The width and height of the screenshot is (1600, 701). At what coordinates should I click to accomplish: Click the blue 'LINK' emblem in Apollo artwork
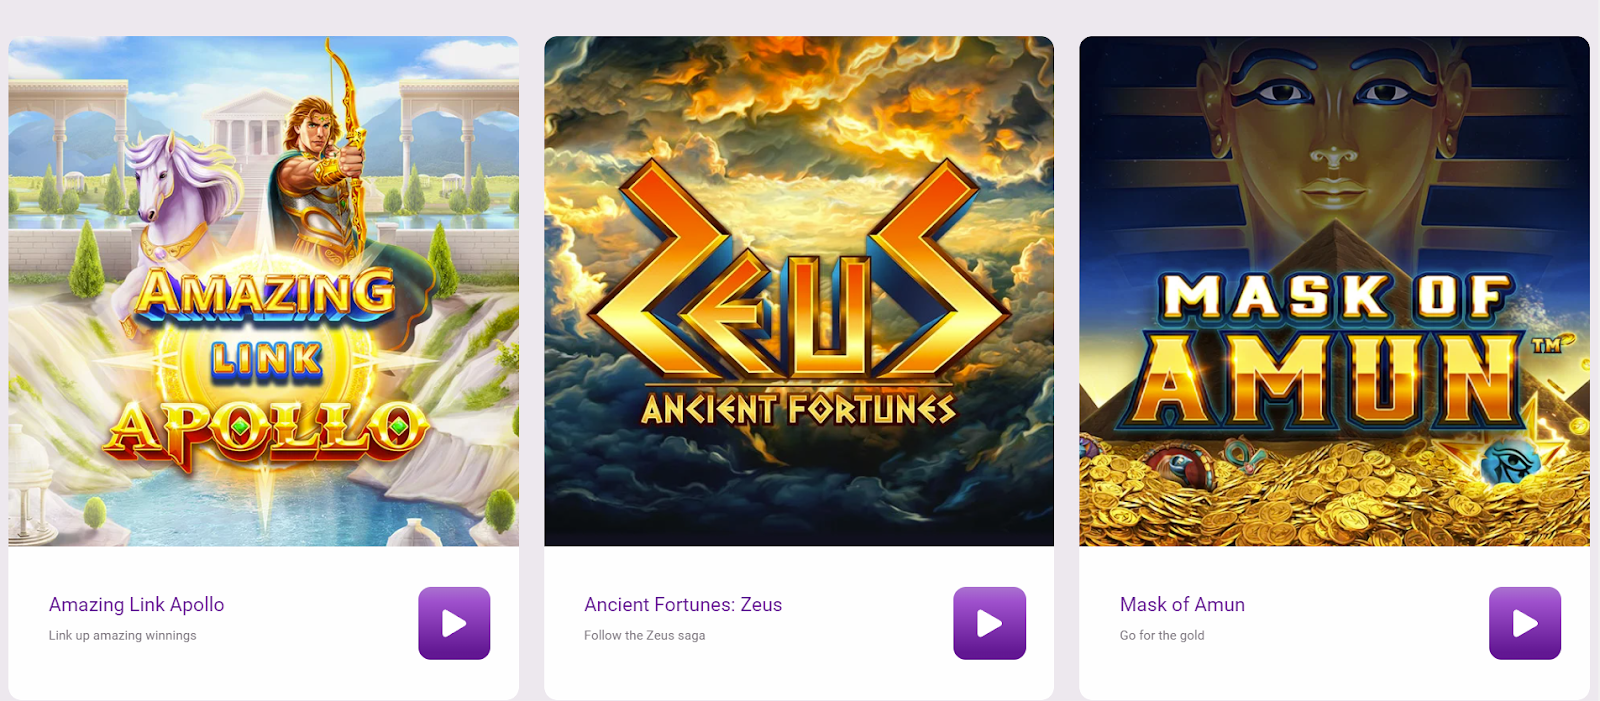266,360
